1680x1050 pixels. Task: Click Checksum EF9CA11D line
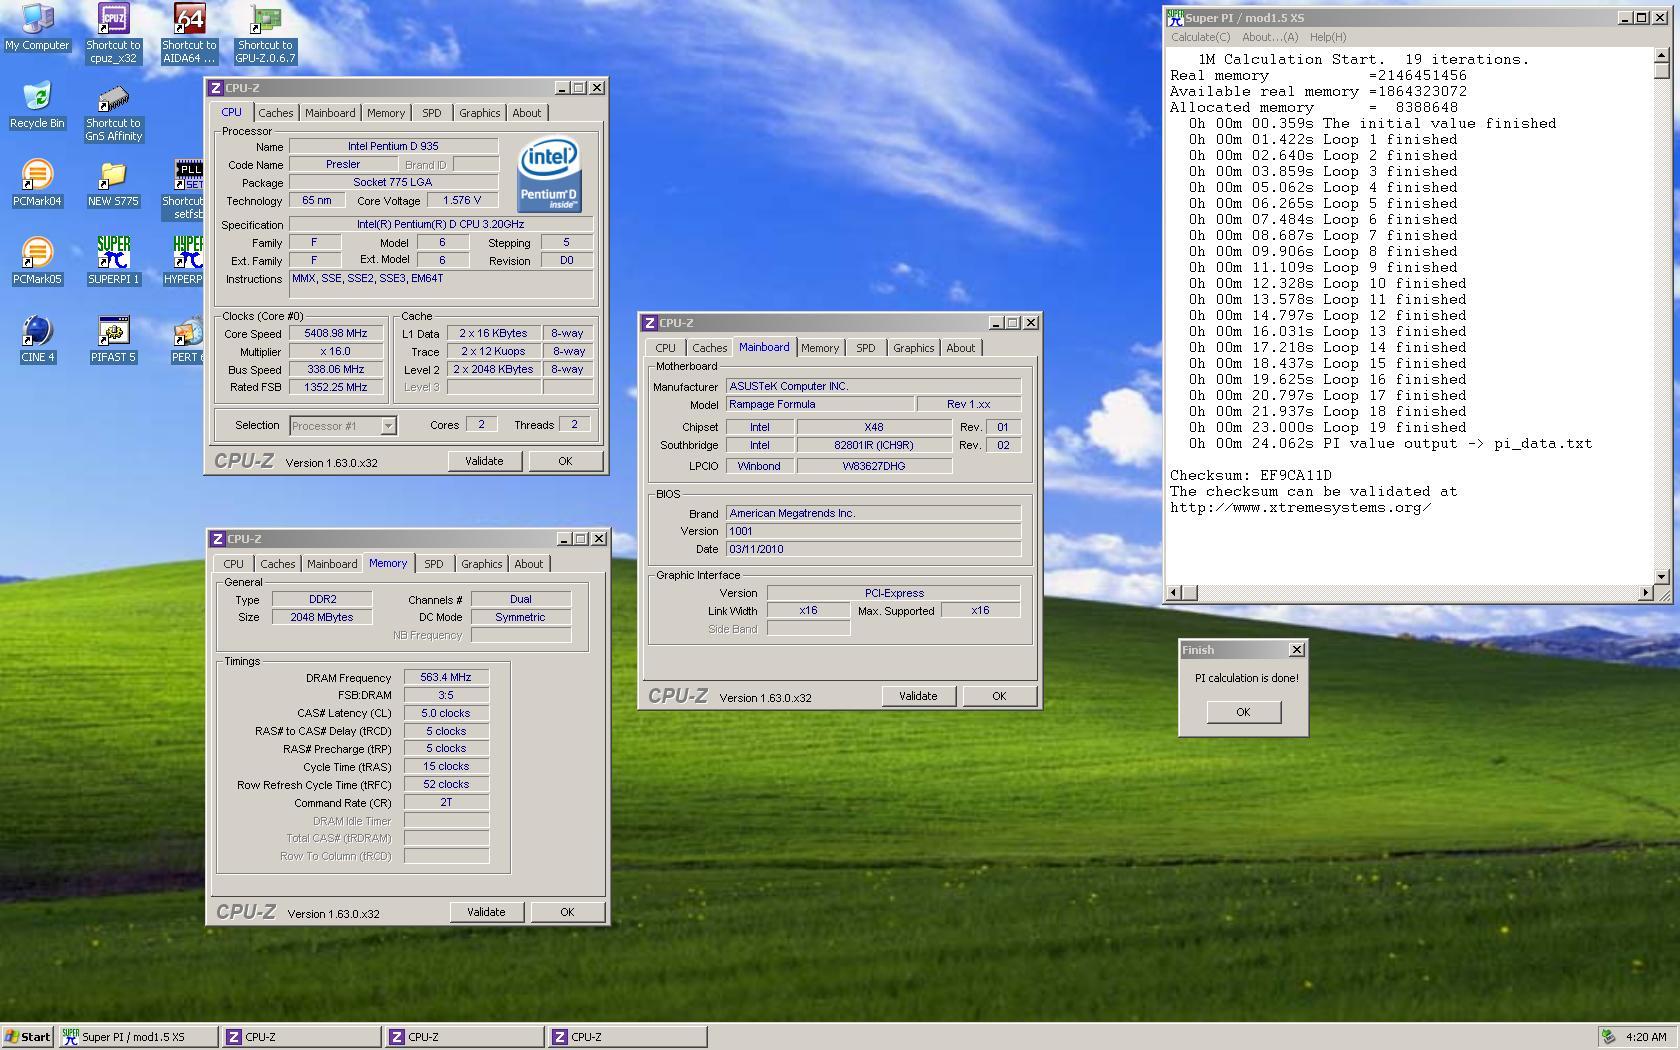1251,476
